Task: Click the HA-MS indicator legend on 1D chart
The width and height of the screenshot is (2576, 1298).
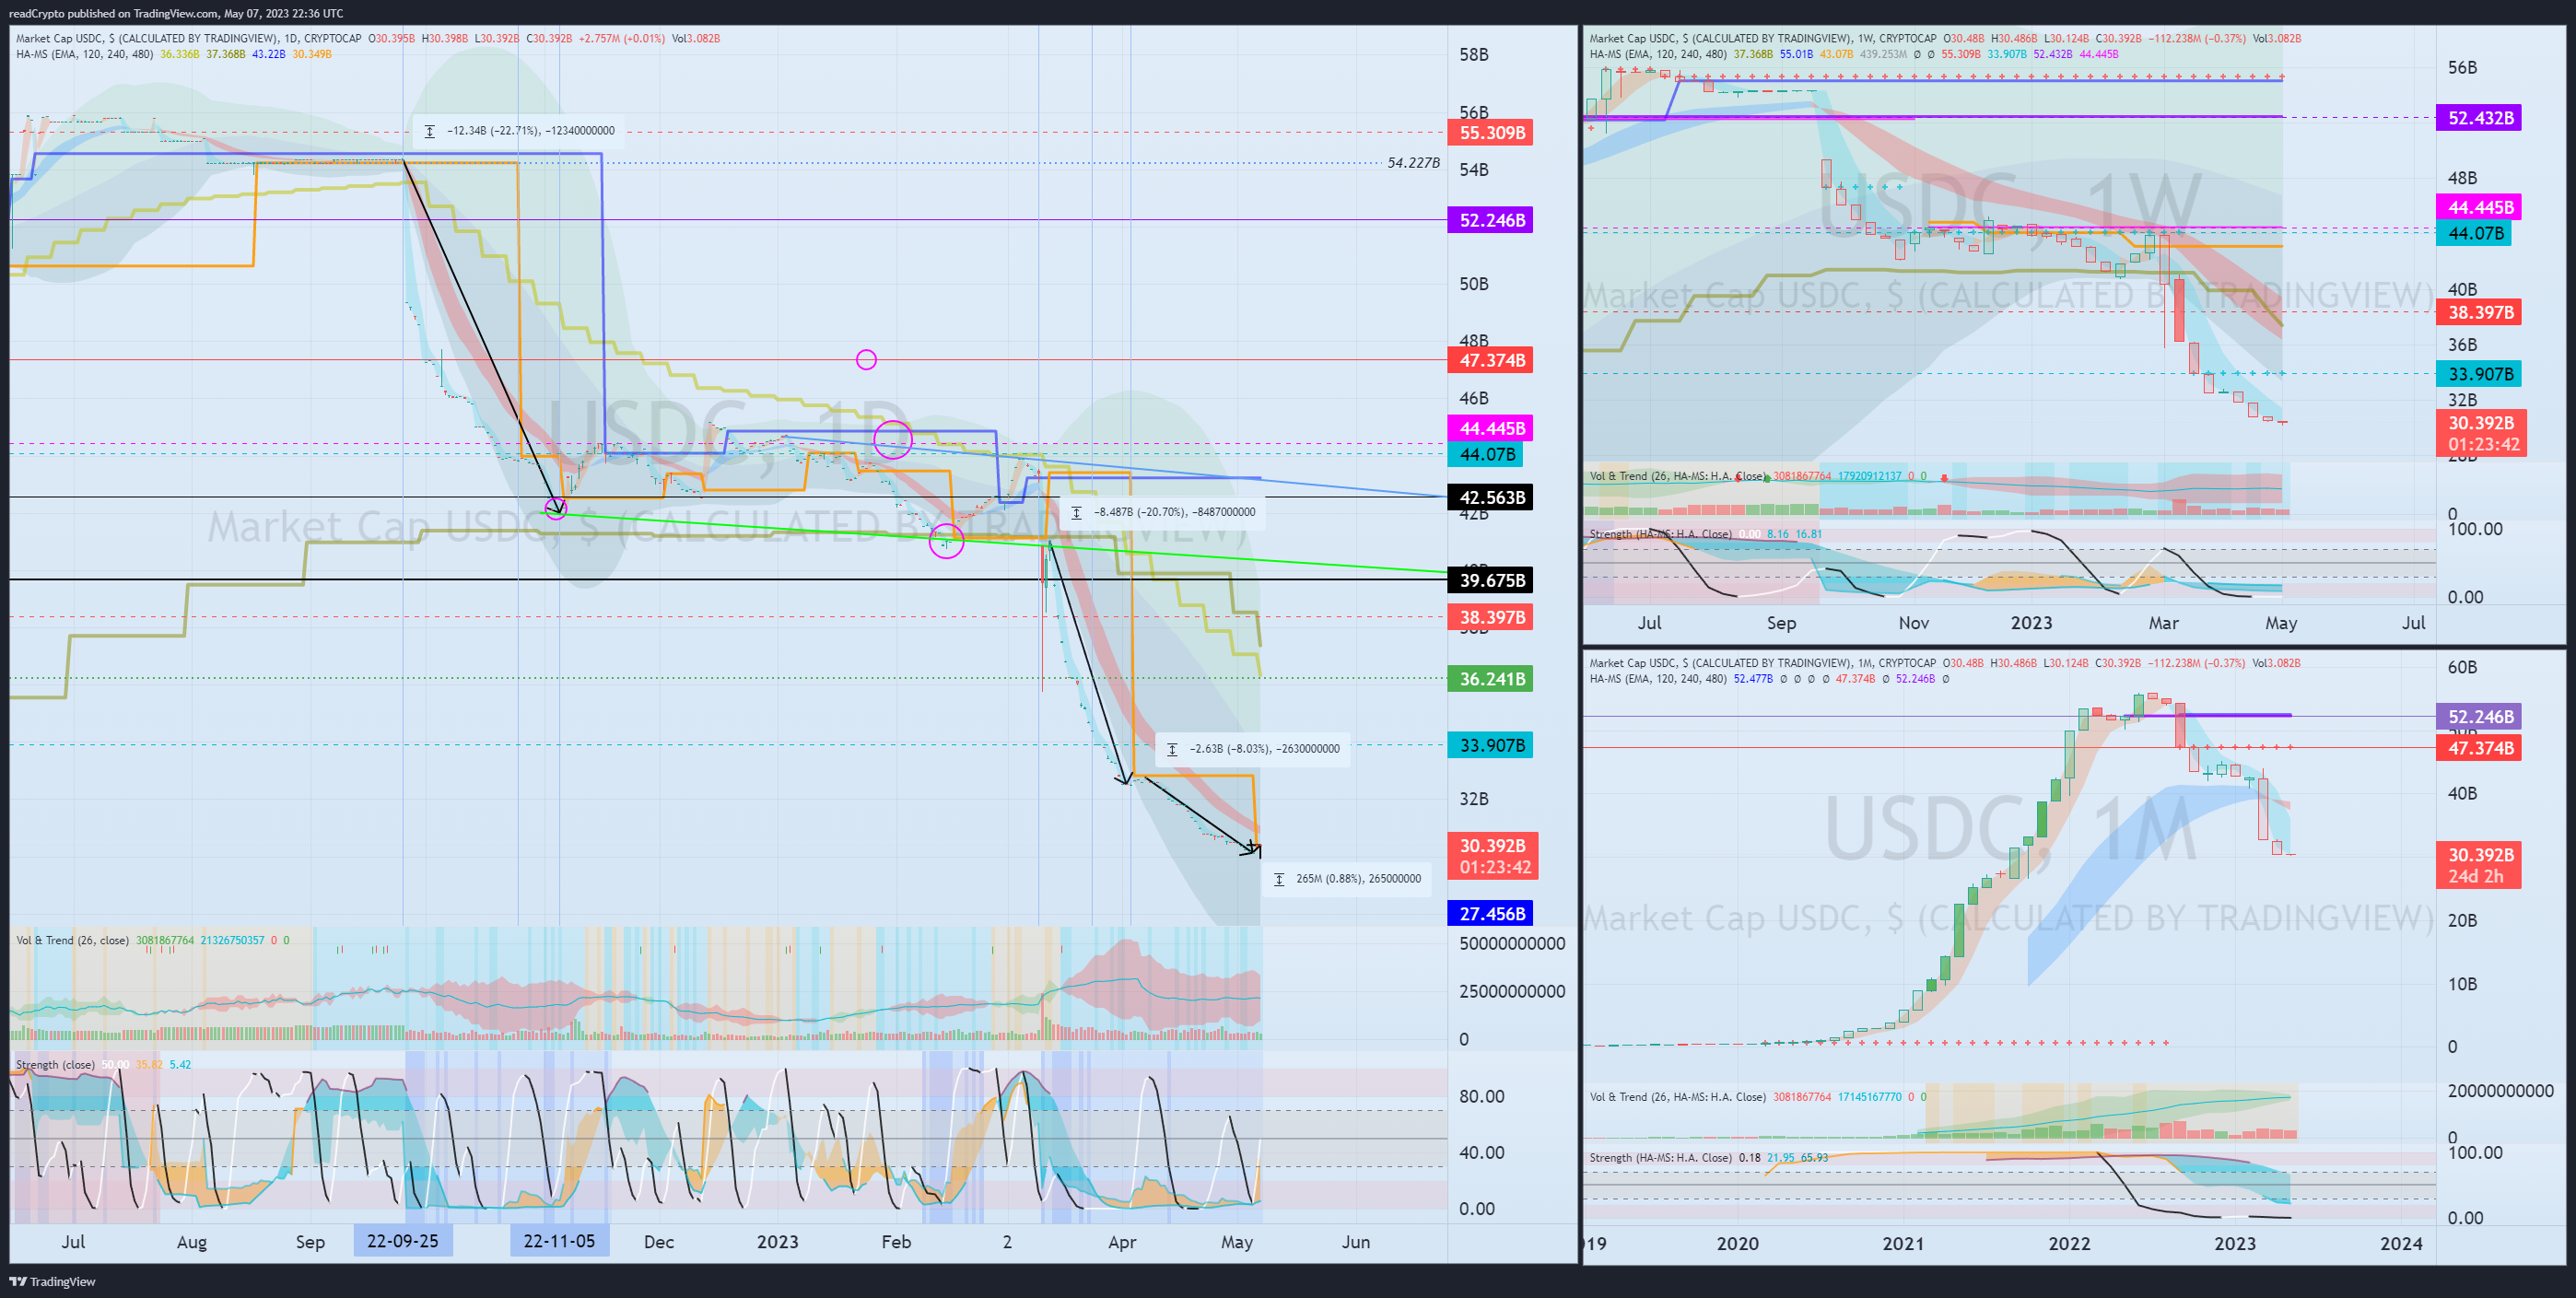Action: (84, 54)
